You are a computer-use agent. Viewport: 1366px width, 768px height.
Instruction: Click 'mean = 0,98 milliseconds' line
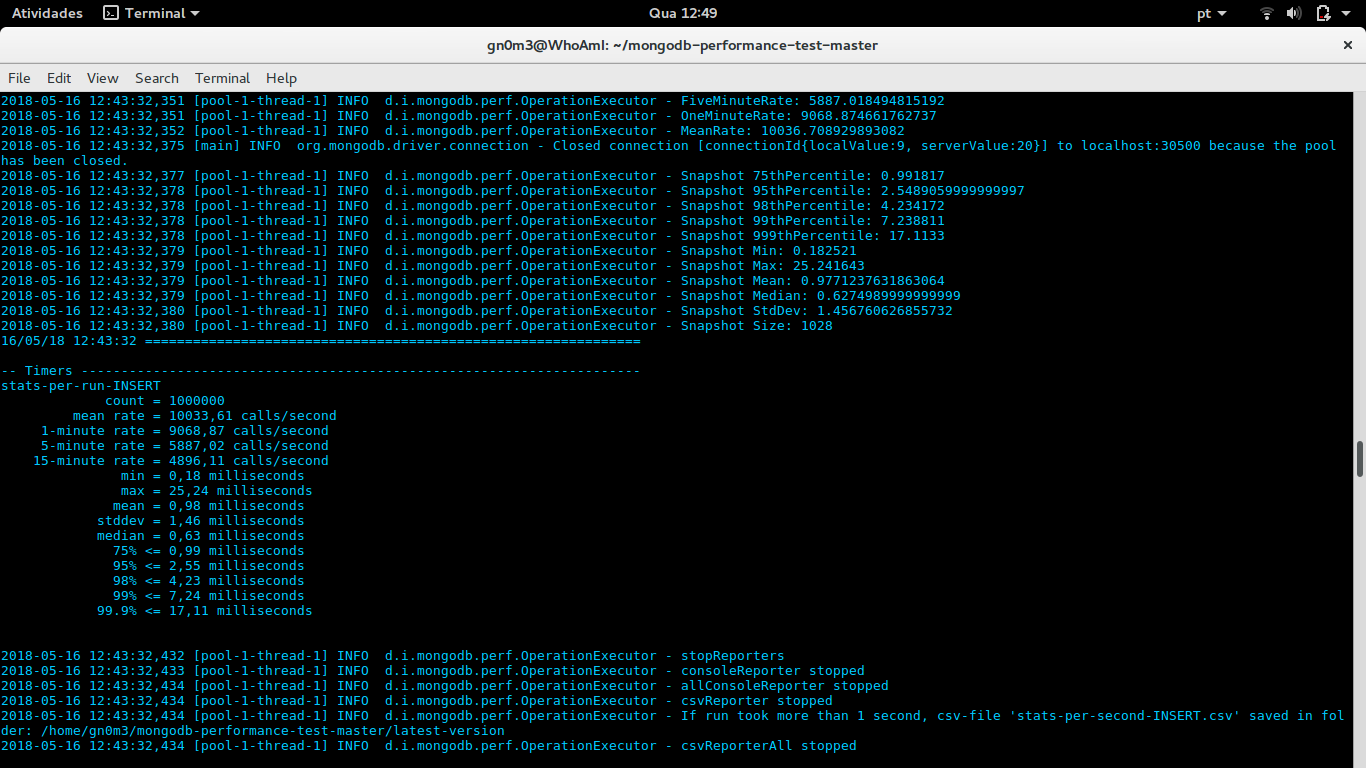(x=209, y=506)
